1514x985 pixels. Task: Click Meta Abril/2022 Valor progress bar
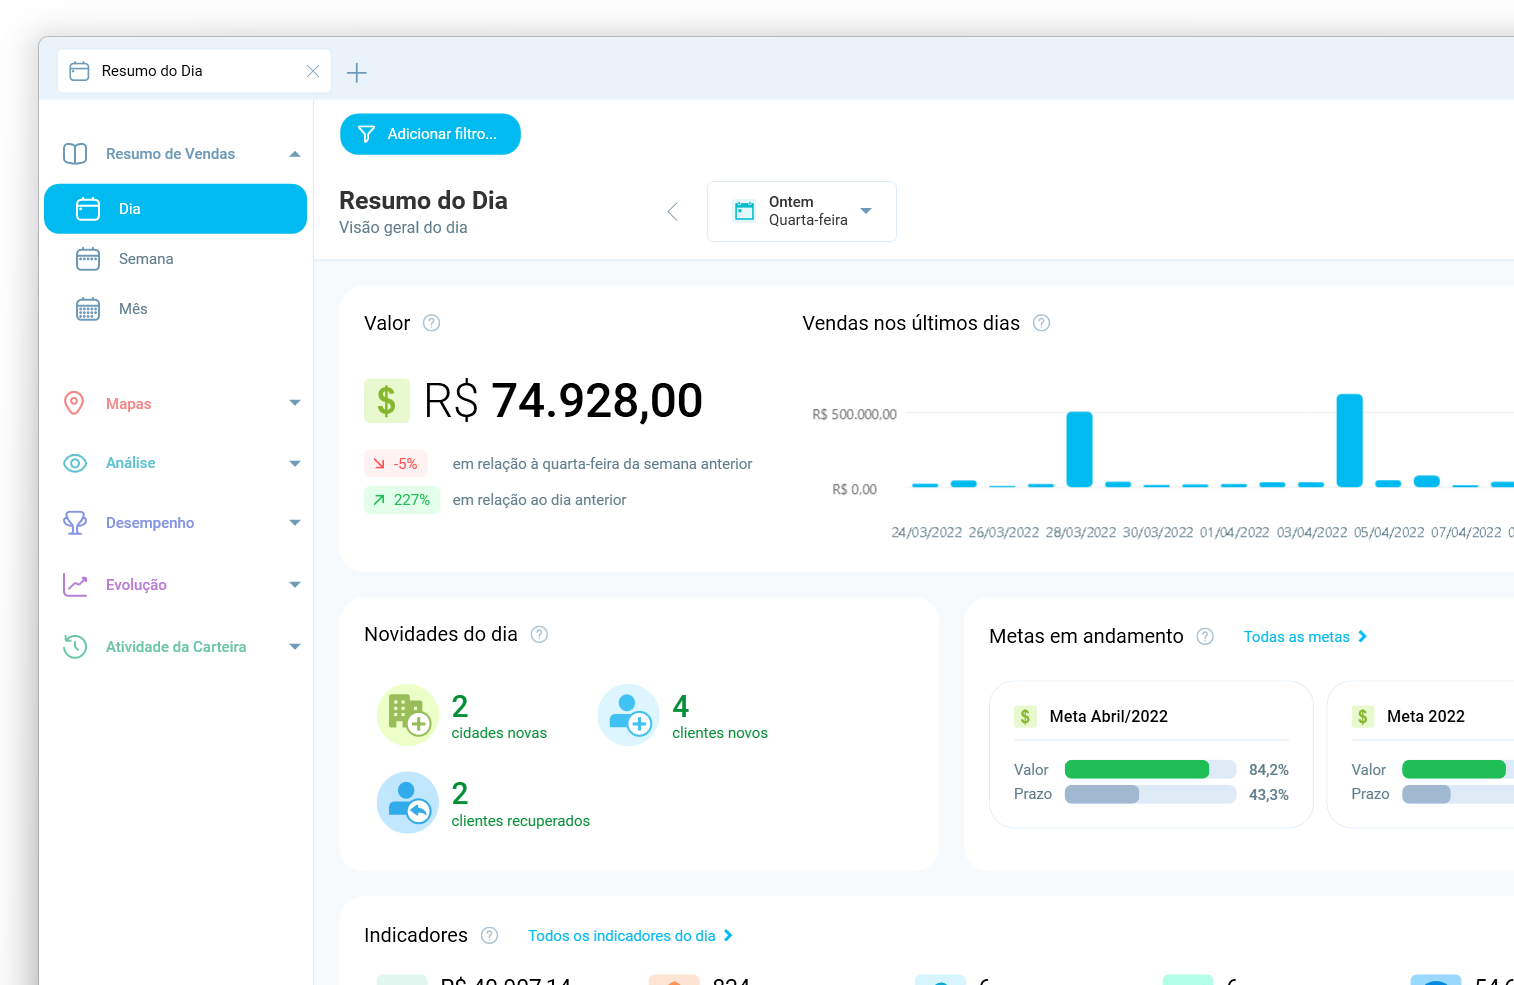point(1150,769)
